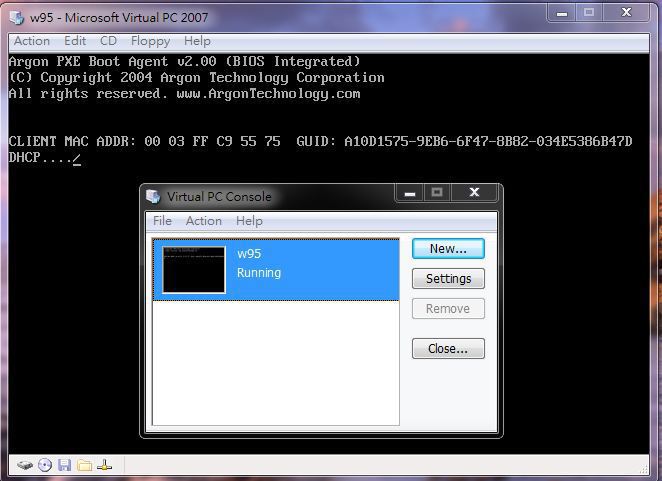Click the CD drive status icon

coord(45,465)
